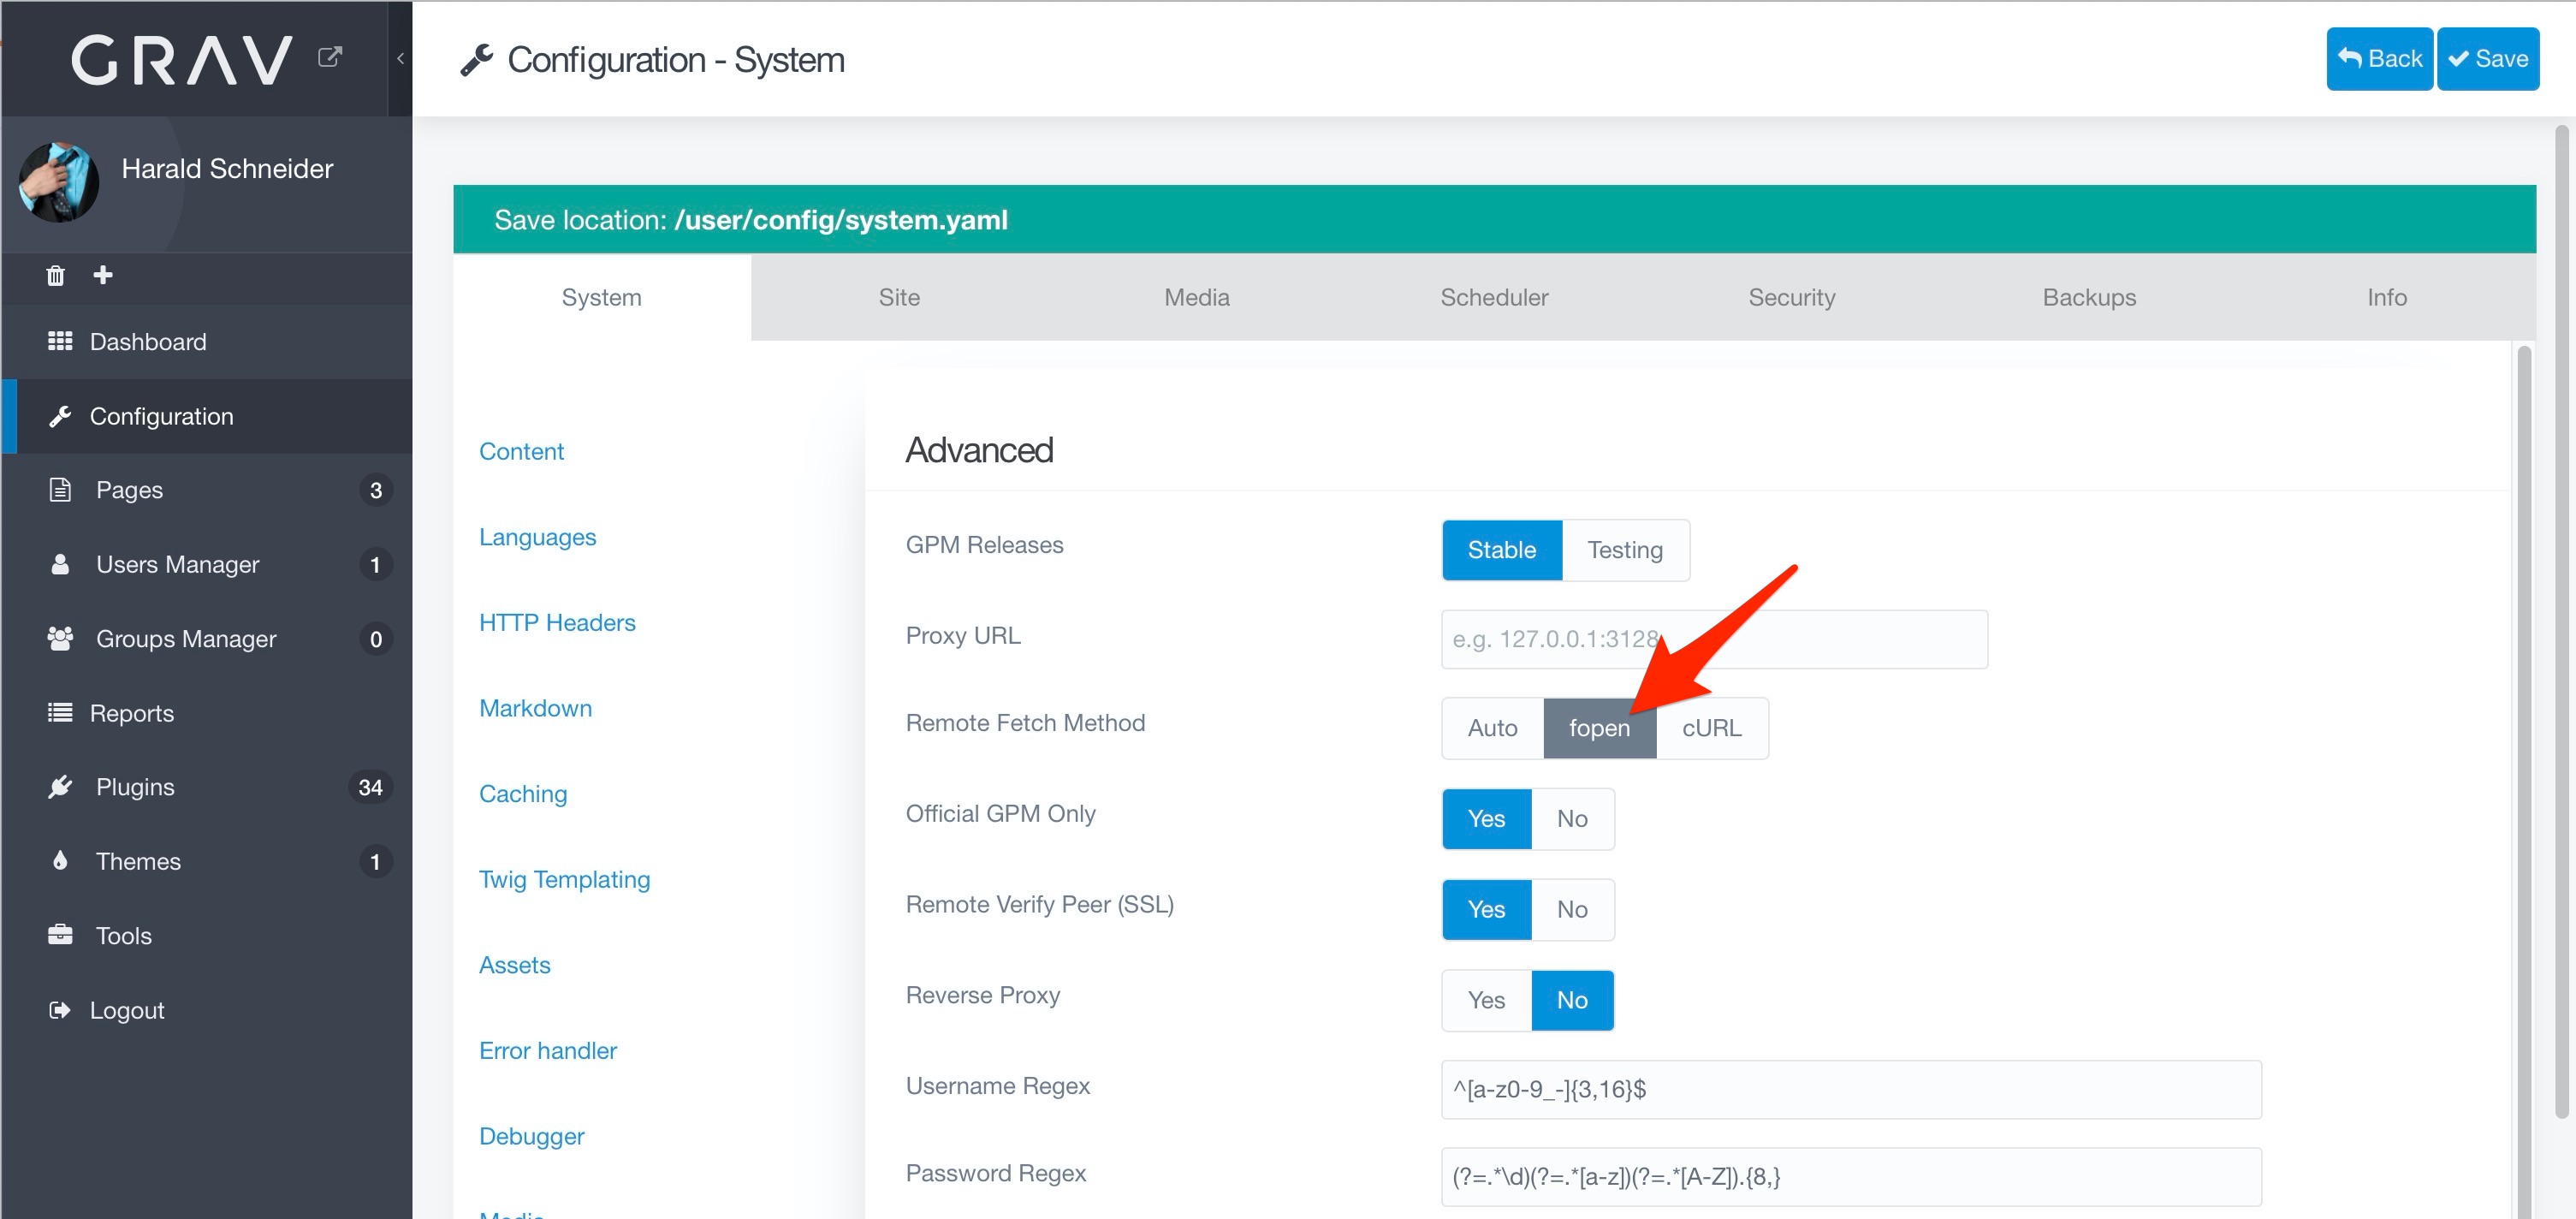
Task: Log out via the Logout entry
Action: [207, 1010]
